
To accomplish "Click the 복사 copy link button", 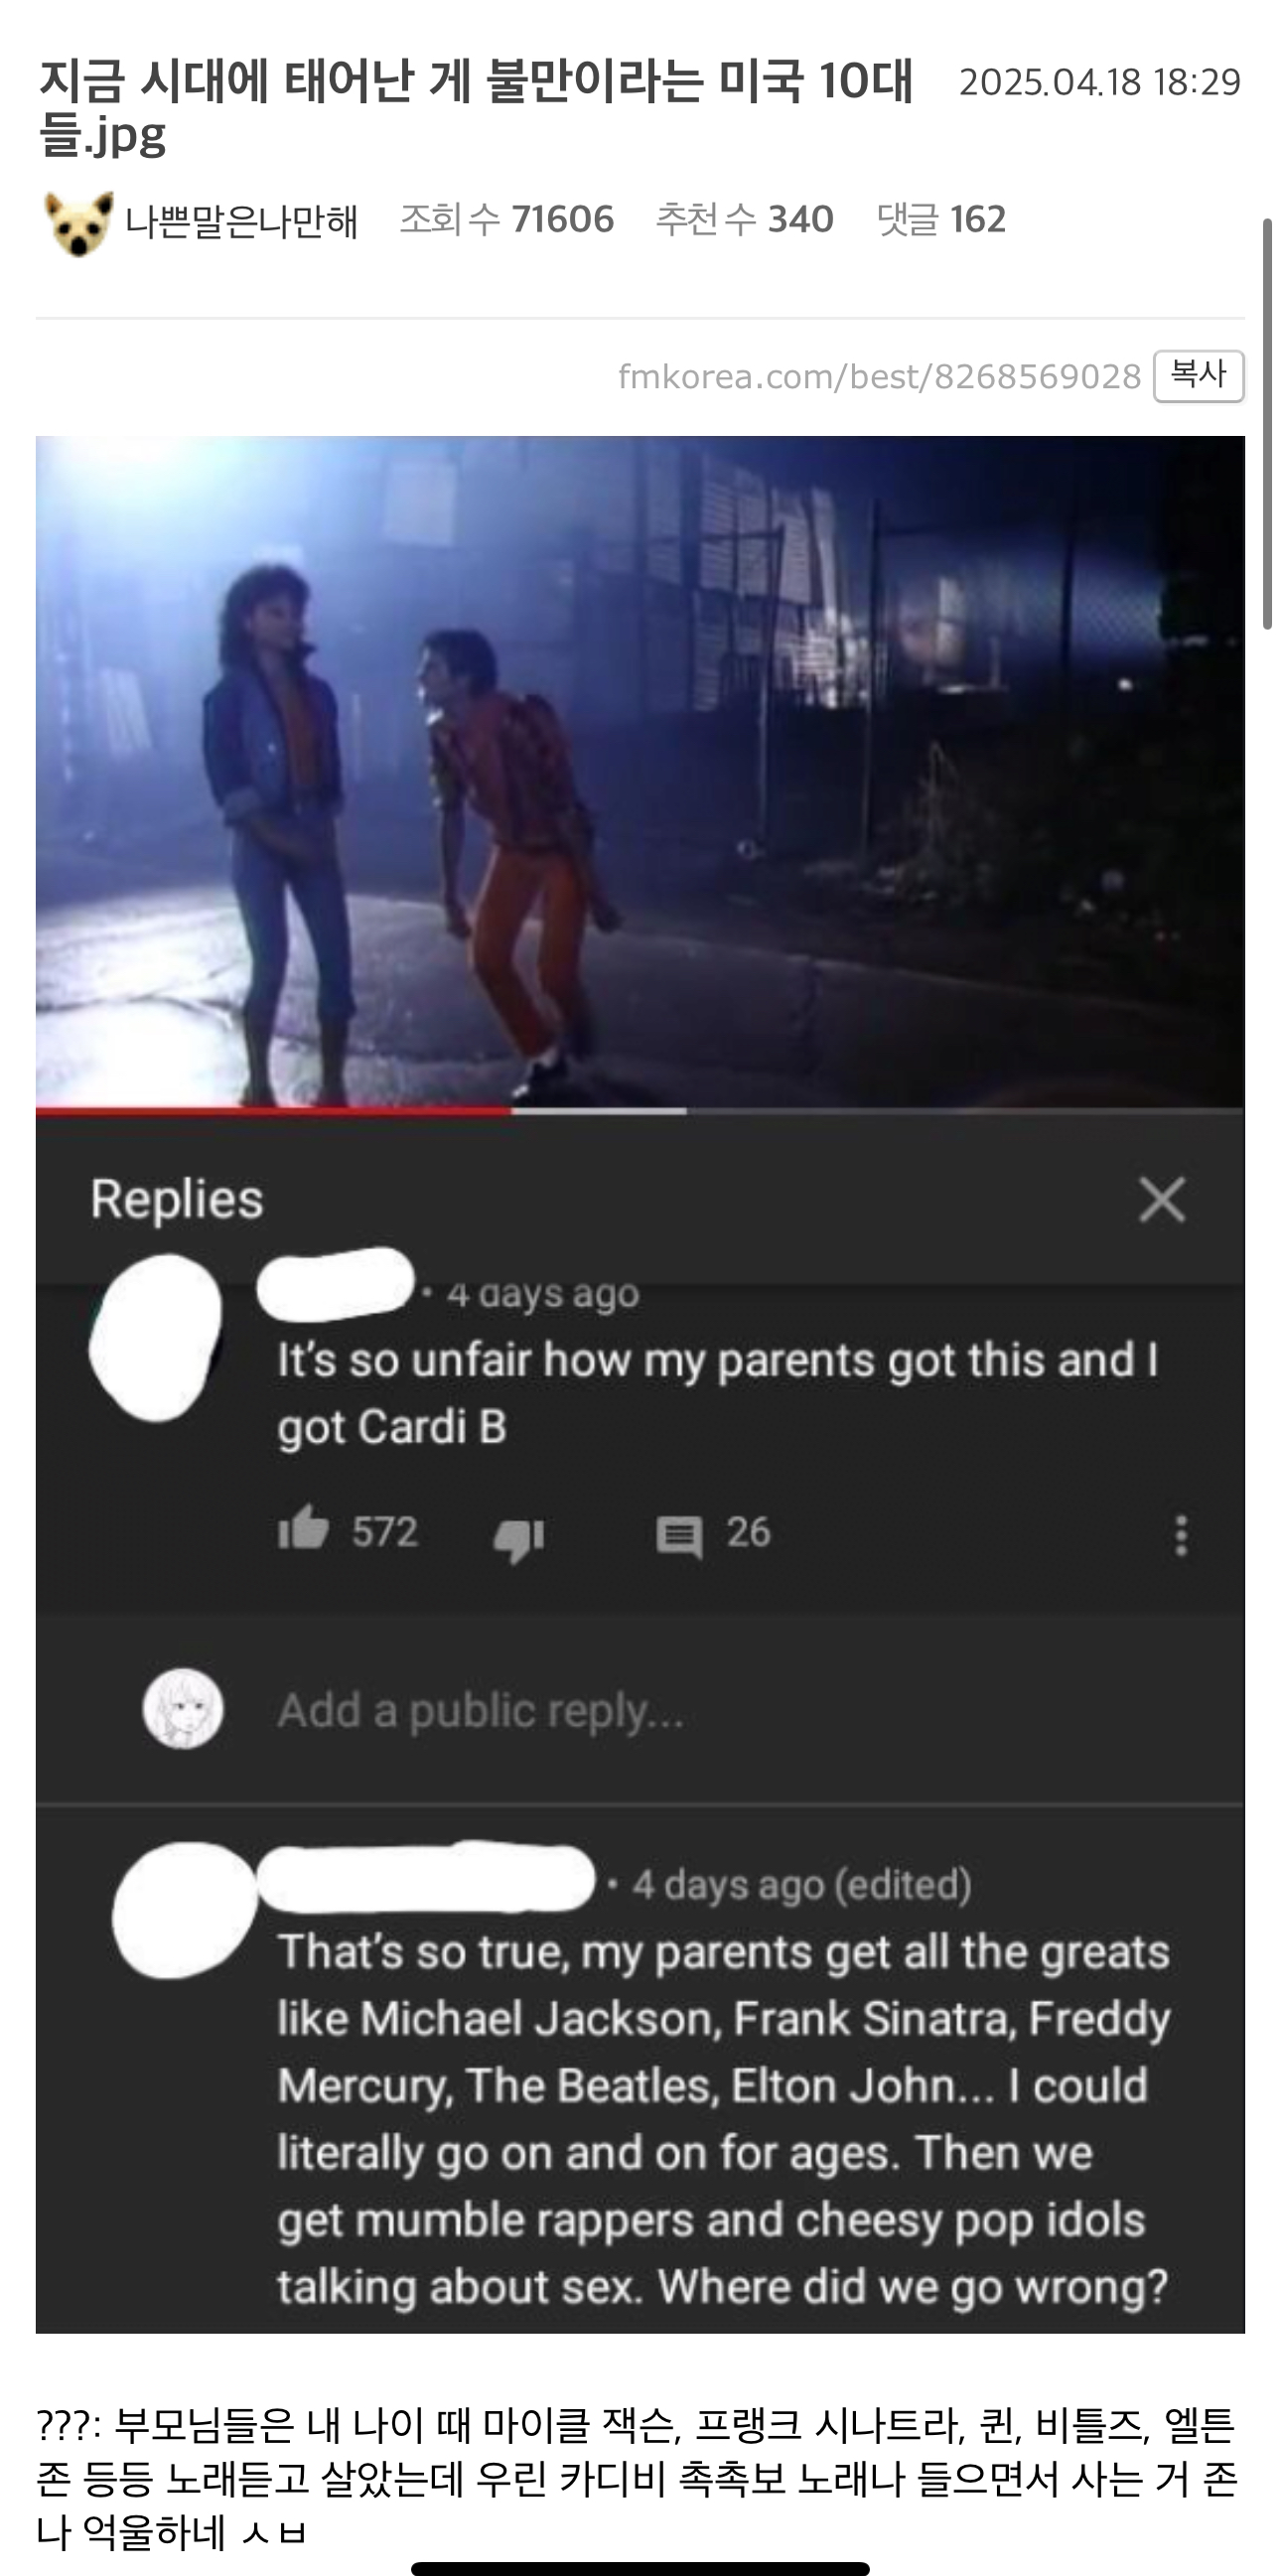I will (1198, 376).
